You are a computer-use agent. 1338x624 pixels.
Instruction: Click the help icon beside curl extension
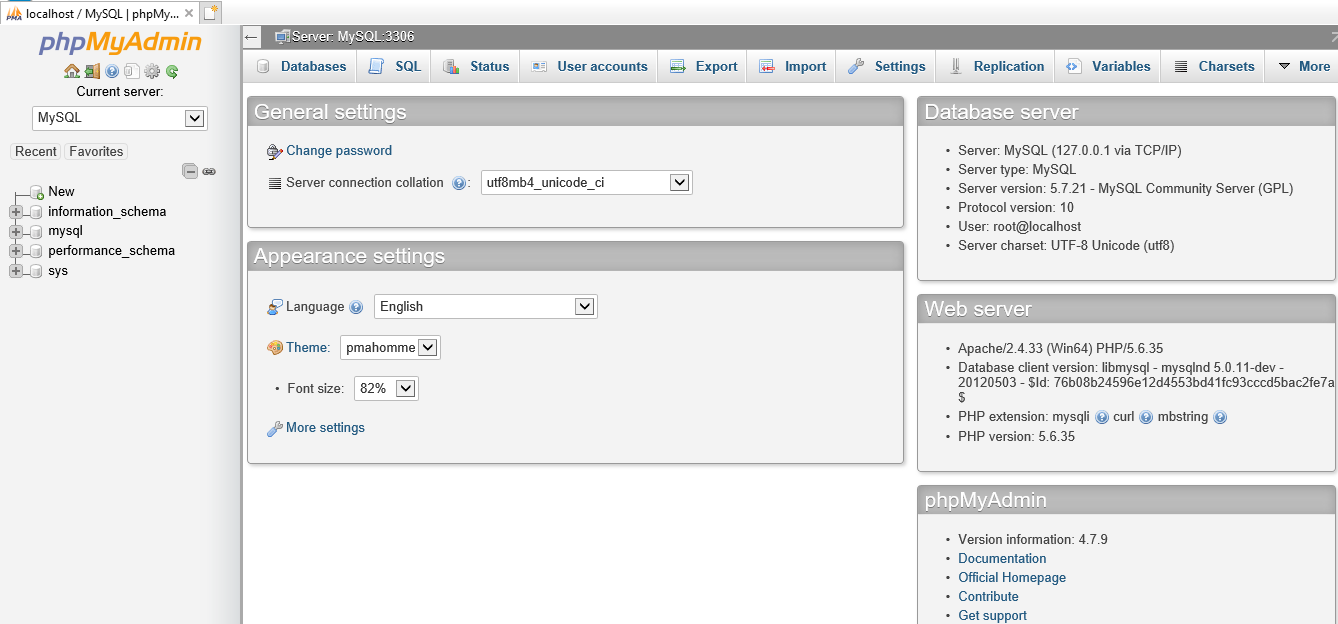(x=1146, y=417)
